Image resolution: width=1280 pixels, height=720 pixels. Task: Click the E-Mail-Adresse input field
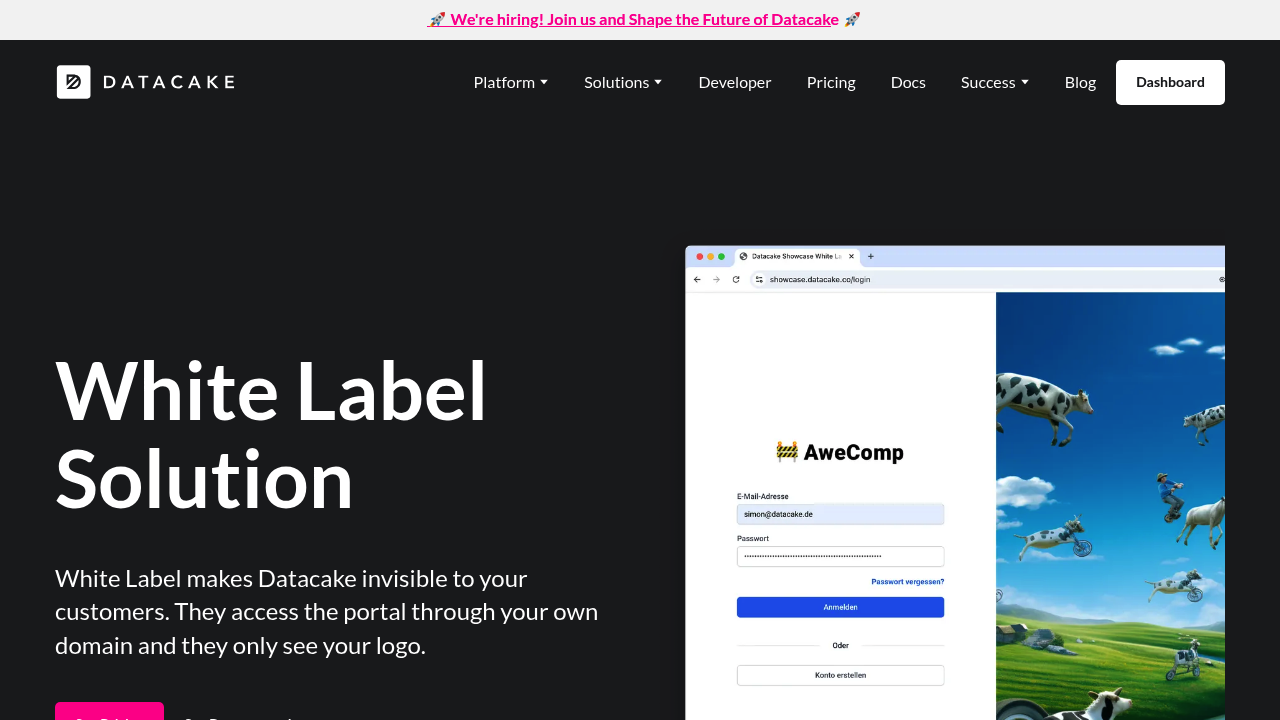point(840,514)
